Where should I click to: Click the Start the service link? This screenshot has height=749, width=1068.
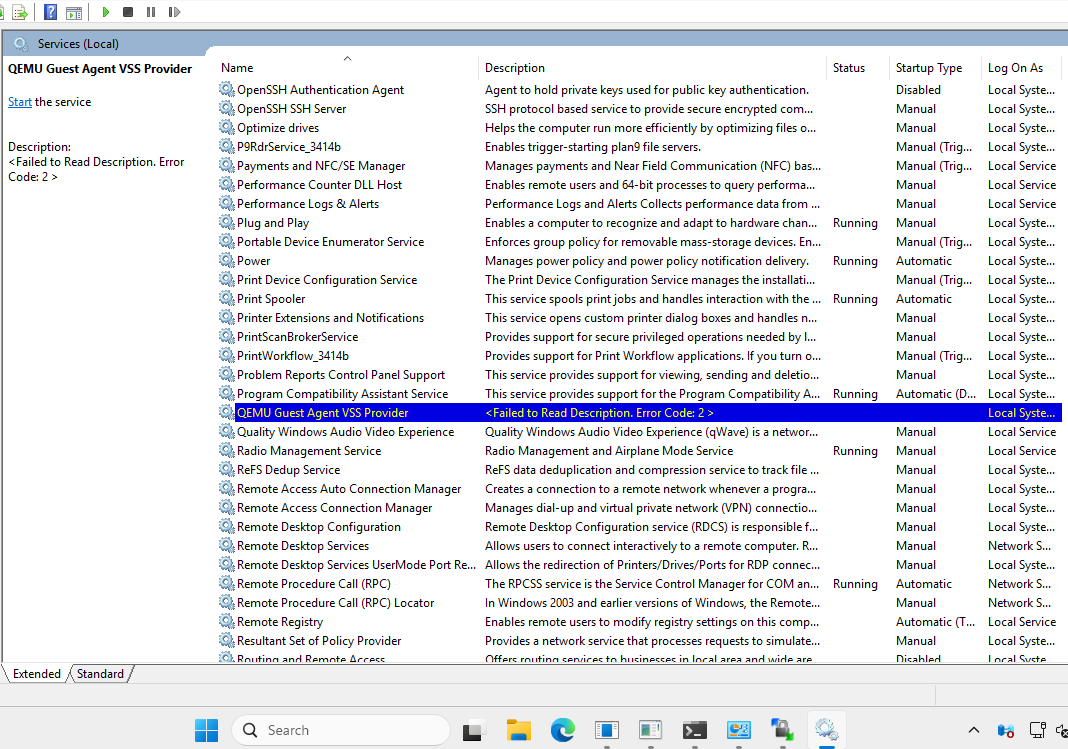(20, 101)
